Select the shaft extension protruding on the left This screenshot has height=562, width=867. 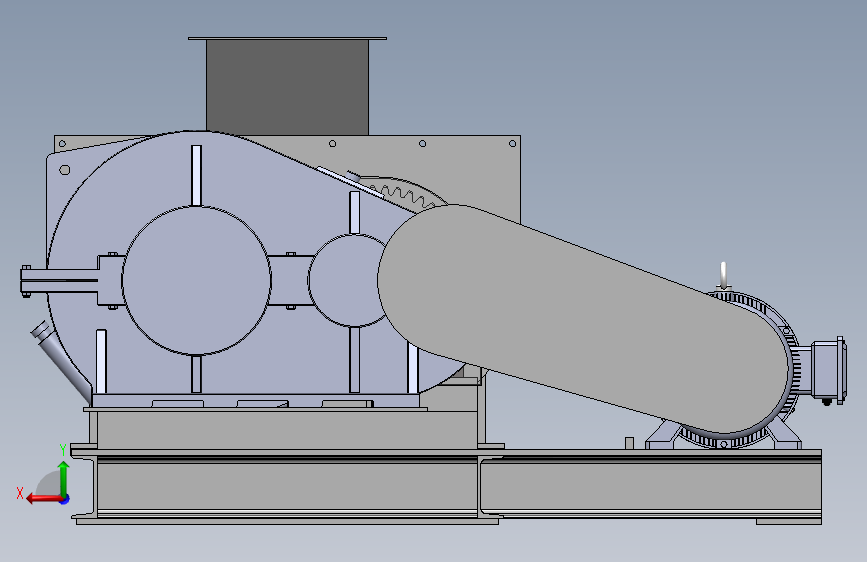point(60,280)
